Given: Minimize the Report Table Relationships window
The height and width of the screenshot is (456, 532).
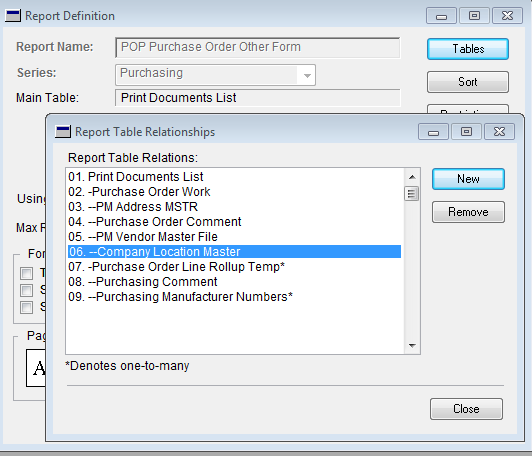Looking at the screenshot, I should coord(433,132).
